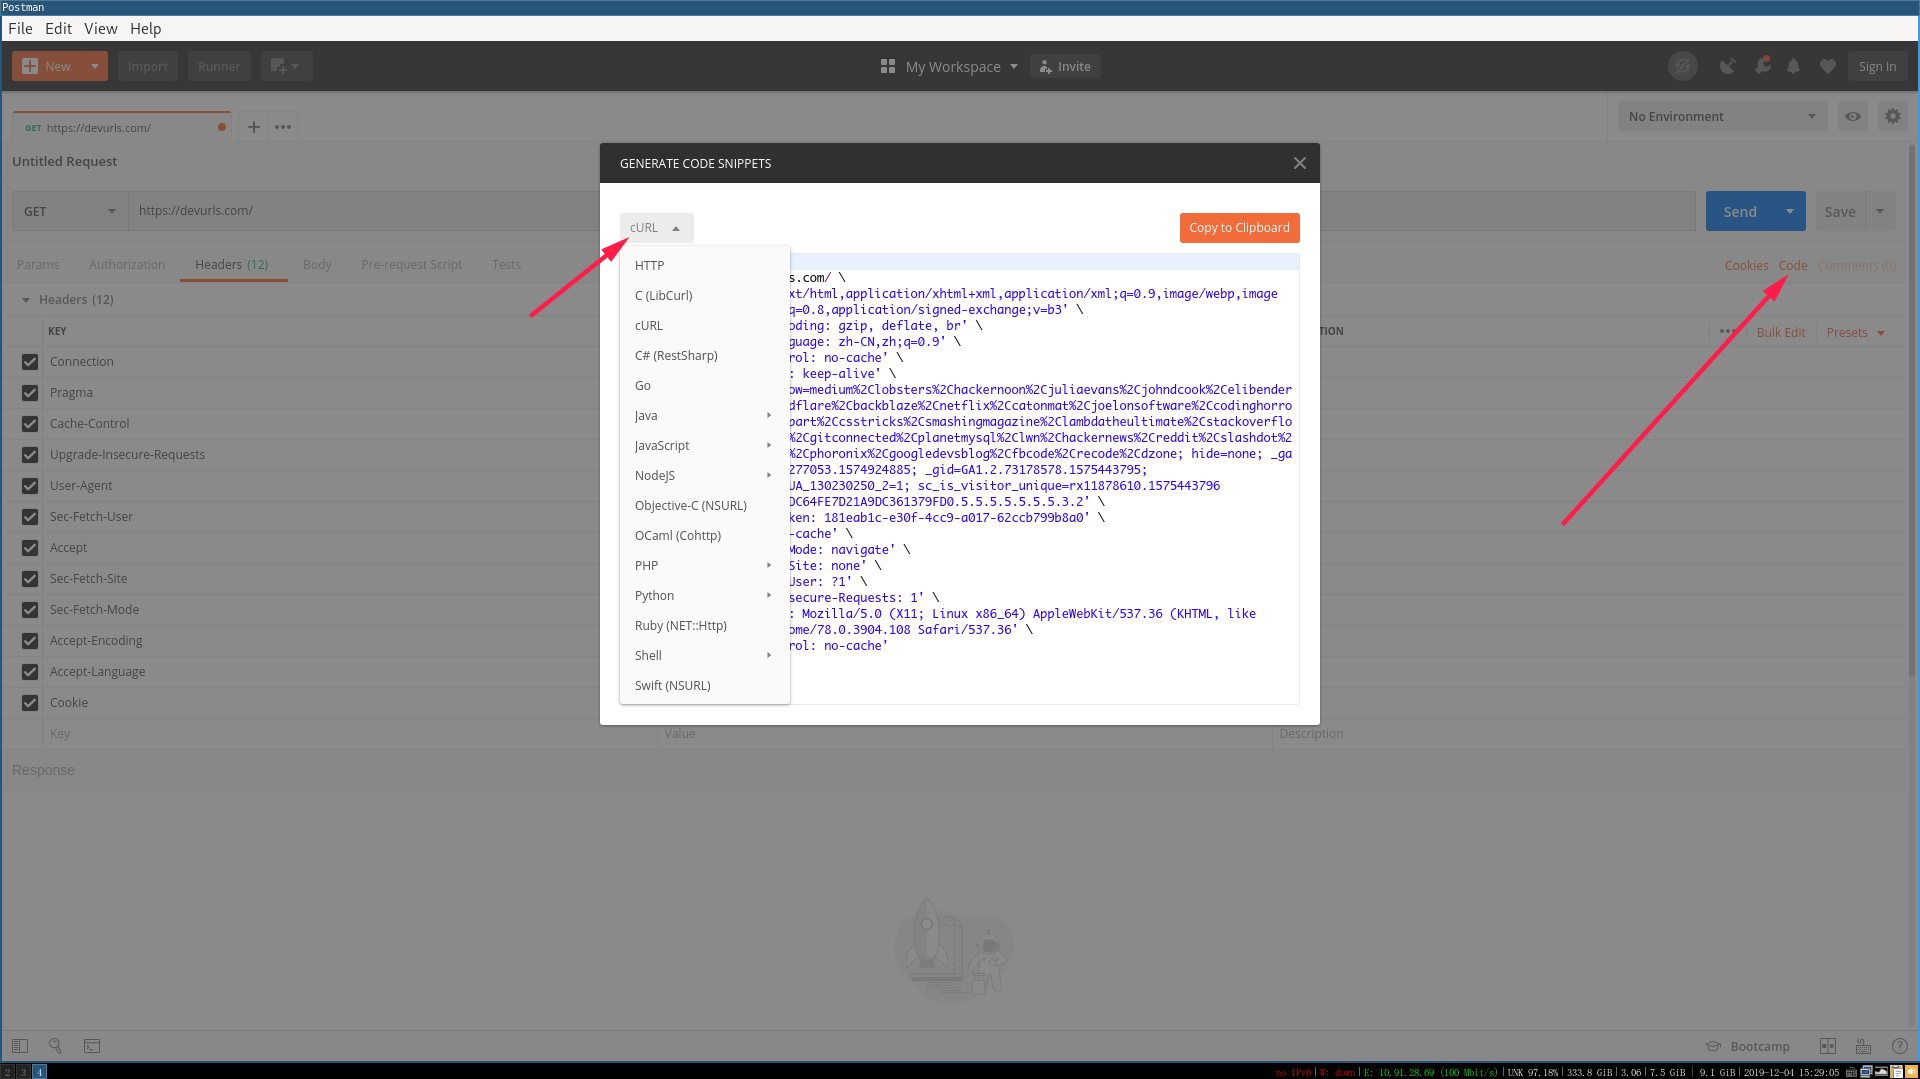Select Objective-C (NSURL) language
The width and height of the screenshot is (1920, 1079).
click(705, 505)
